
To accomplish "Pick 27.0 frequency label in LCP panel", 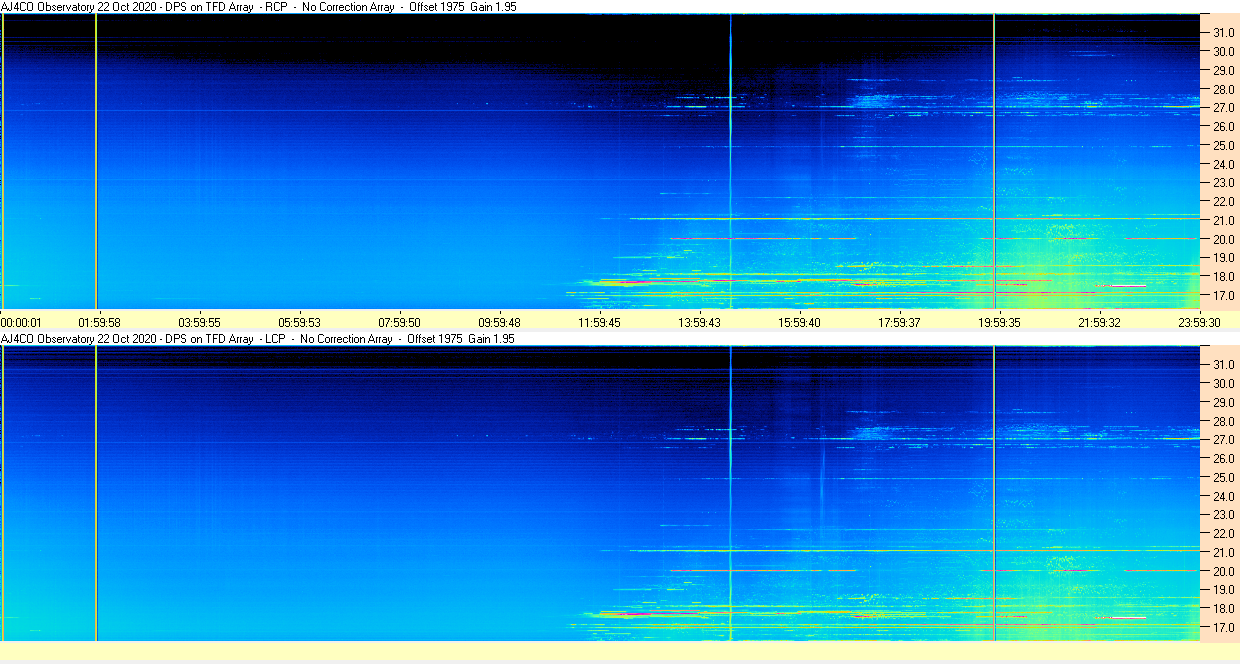I will pos(1223,440).
